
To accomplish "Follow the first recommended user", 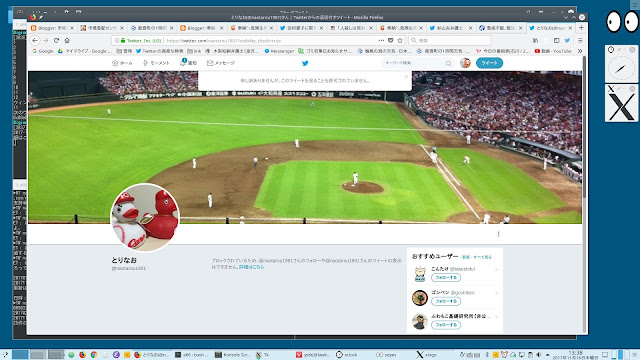I will 446,278.
